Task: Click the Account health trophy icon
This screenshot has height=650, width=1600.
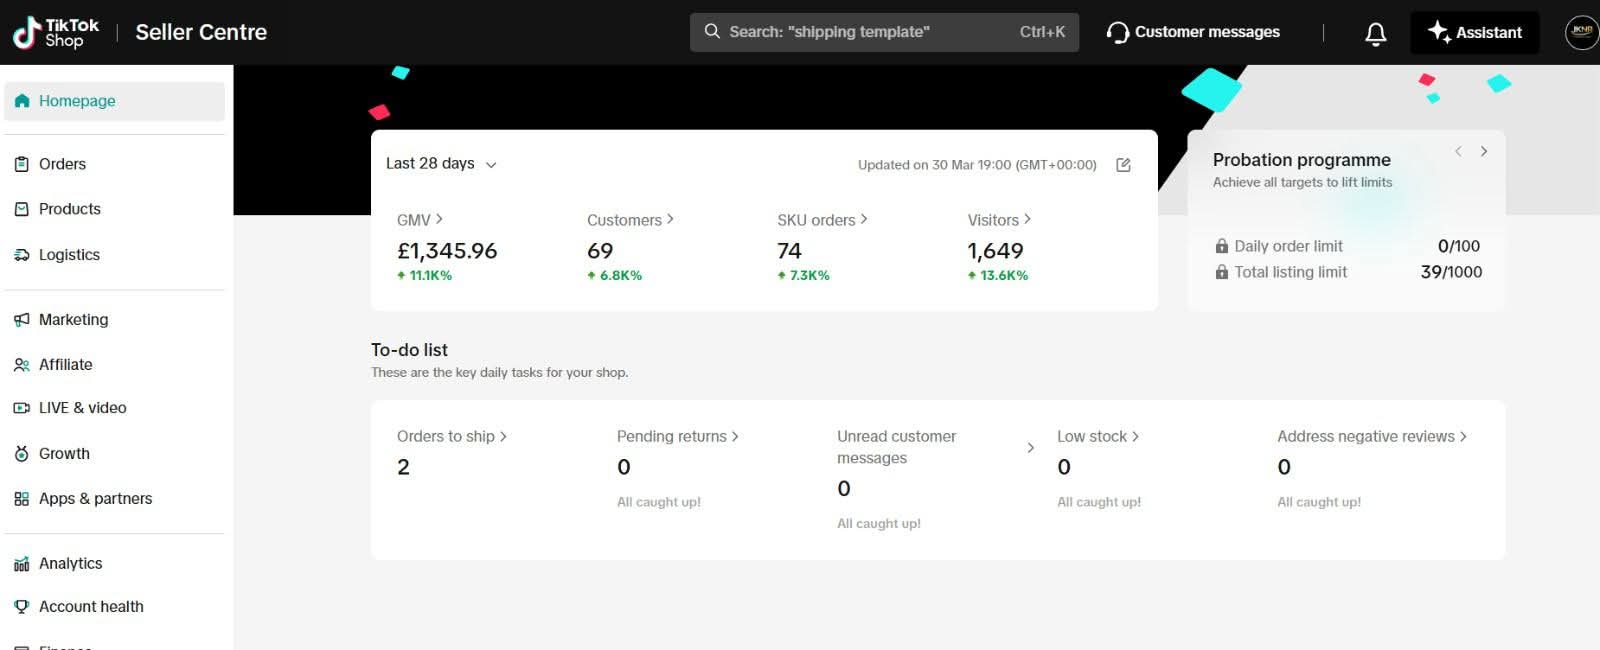Action: tap(22, 607)
